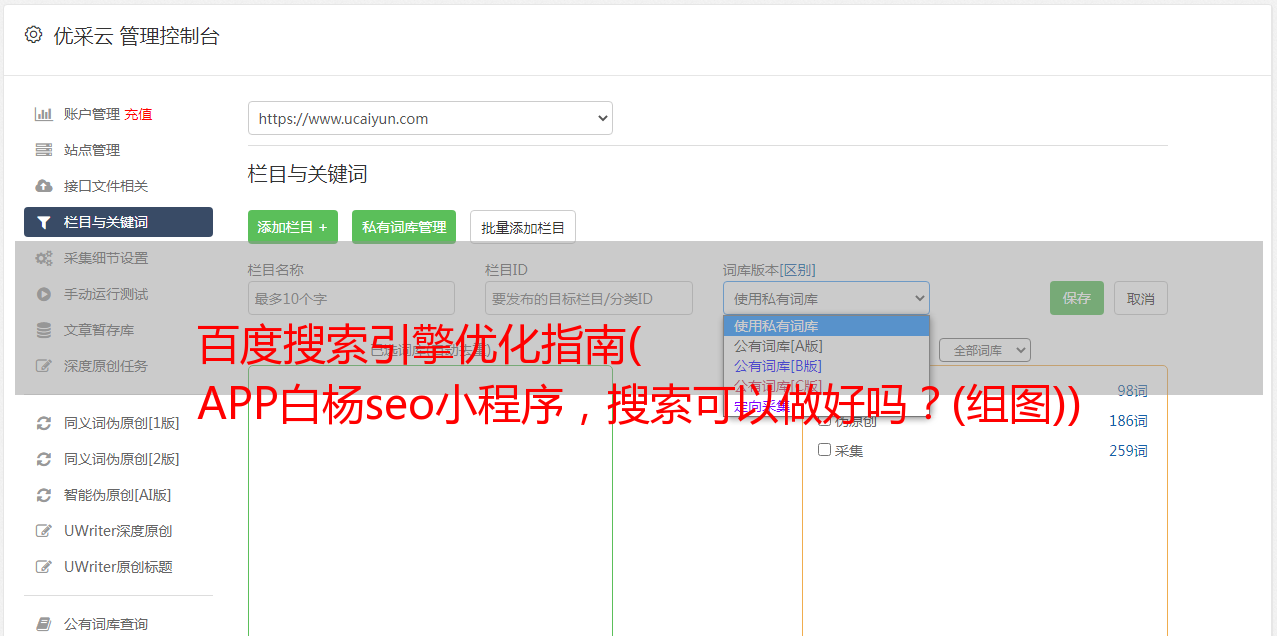Open the 栏目与关键词 sidebar item
1277x636 pixels.
tap(118, 222)
